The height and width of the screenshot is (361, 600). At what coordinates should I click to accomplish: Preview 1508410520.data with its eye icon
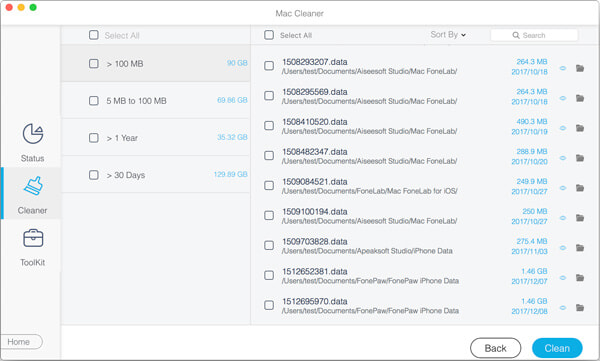tap(563, 128)
